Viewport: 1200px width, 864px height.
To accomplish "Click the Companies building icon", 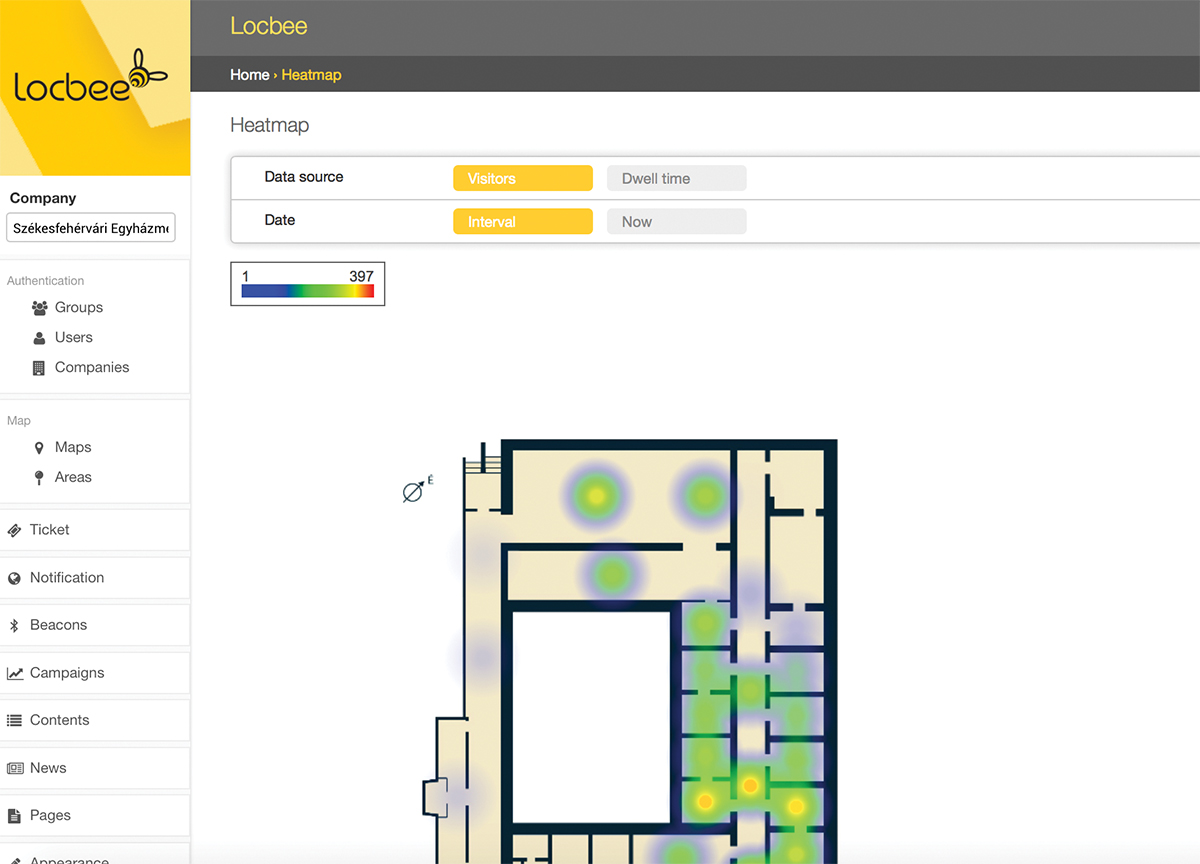I will pos(39,368).
